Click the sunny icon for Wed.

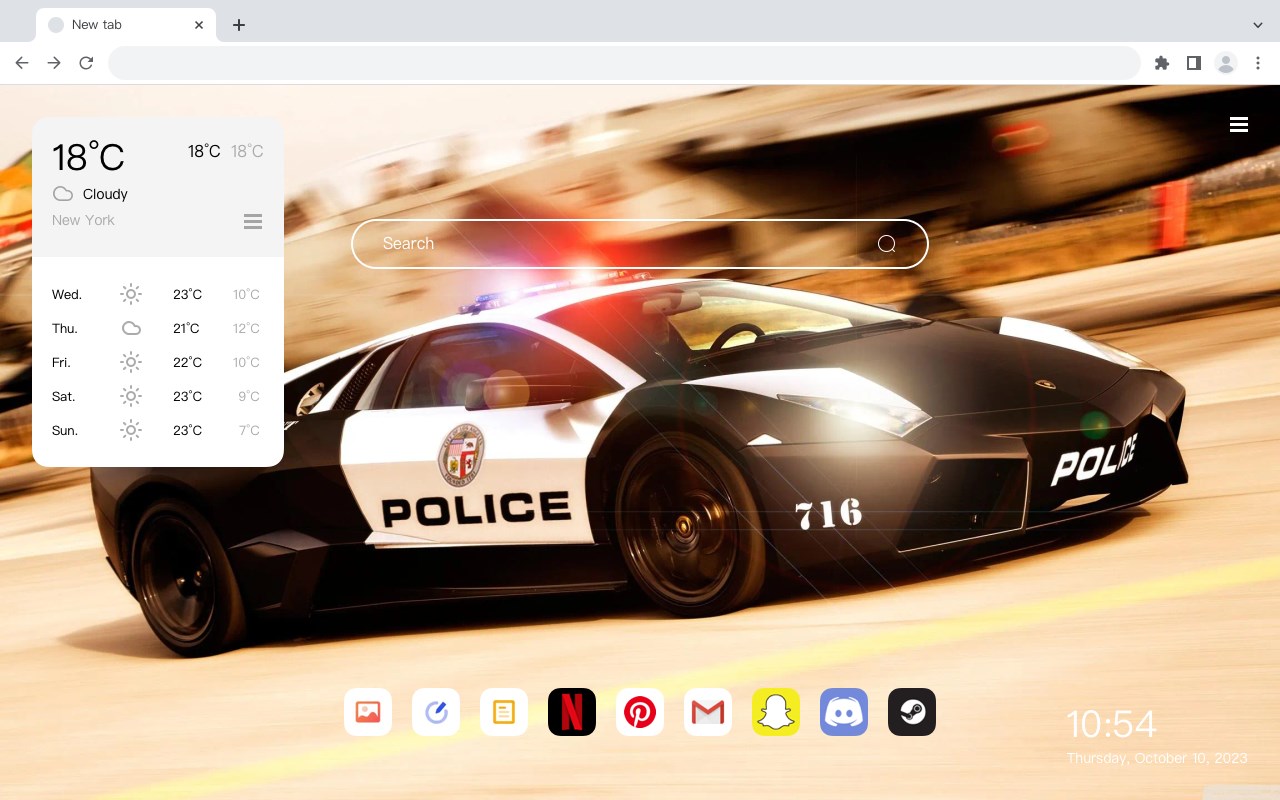[131, 294]
